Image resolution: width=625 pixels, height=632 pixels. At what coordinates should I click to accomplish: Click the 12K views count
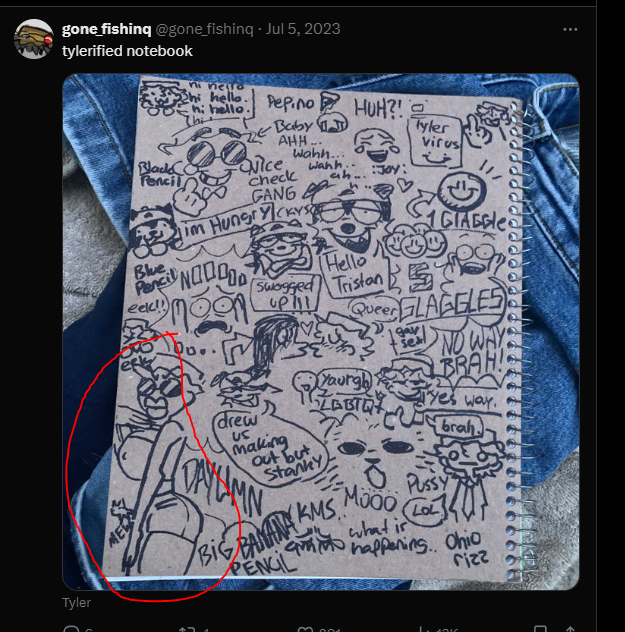click(x=447, y=630)
